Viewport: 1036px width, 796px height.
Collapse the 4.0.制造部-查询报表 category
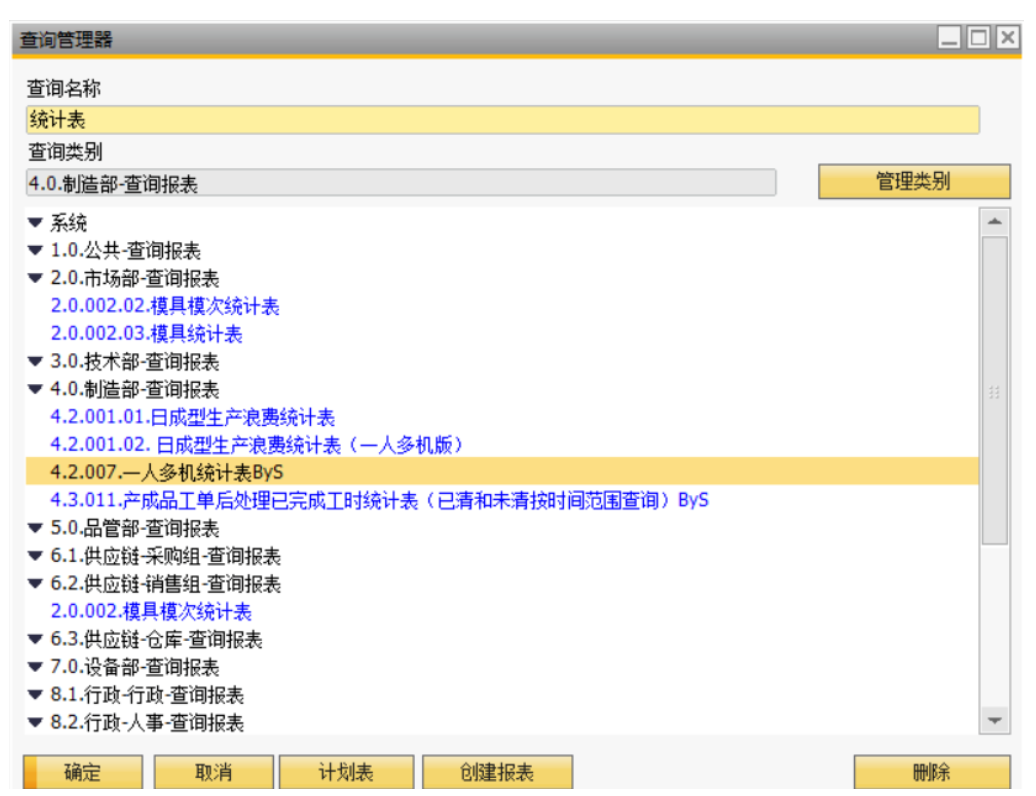click(x=36, y=390)
